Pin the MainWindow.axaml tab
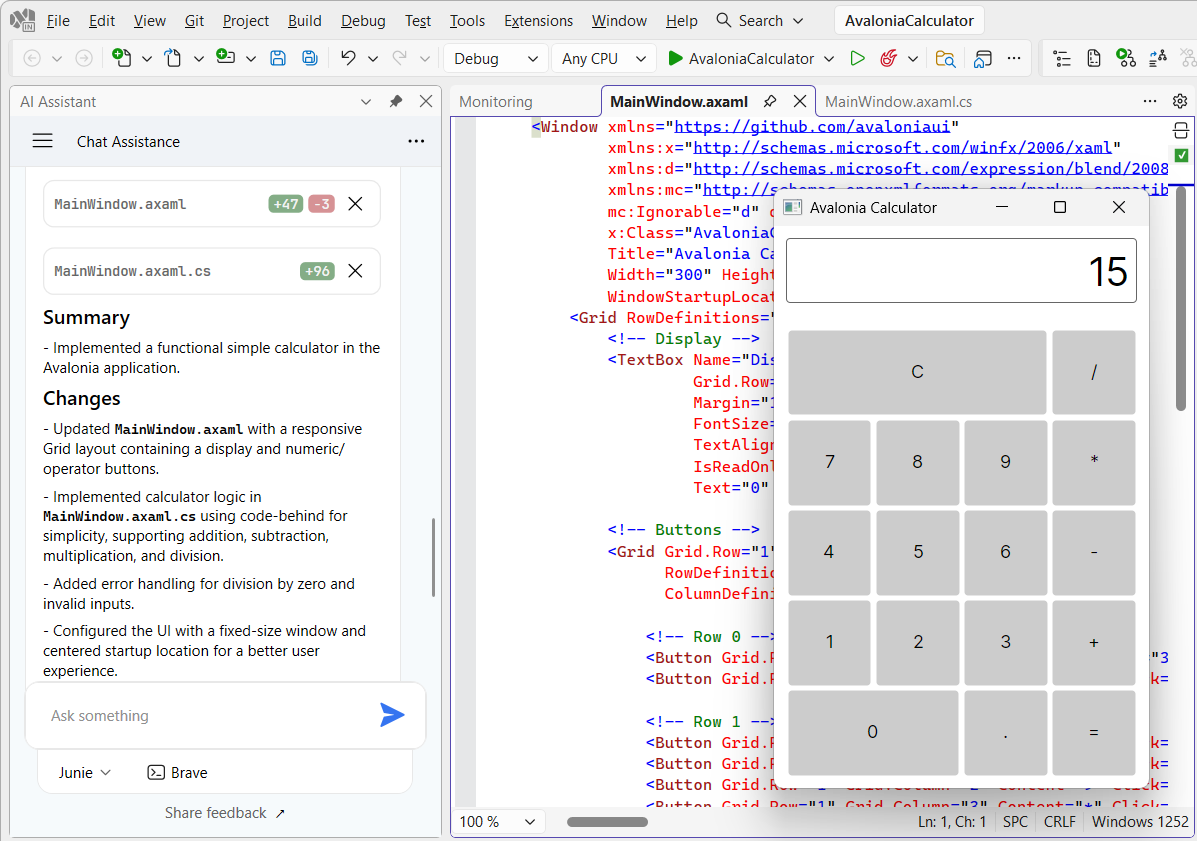Viewport: 1197px width, 841px height. (x=770, y=102)
